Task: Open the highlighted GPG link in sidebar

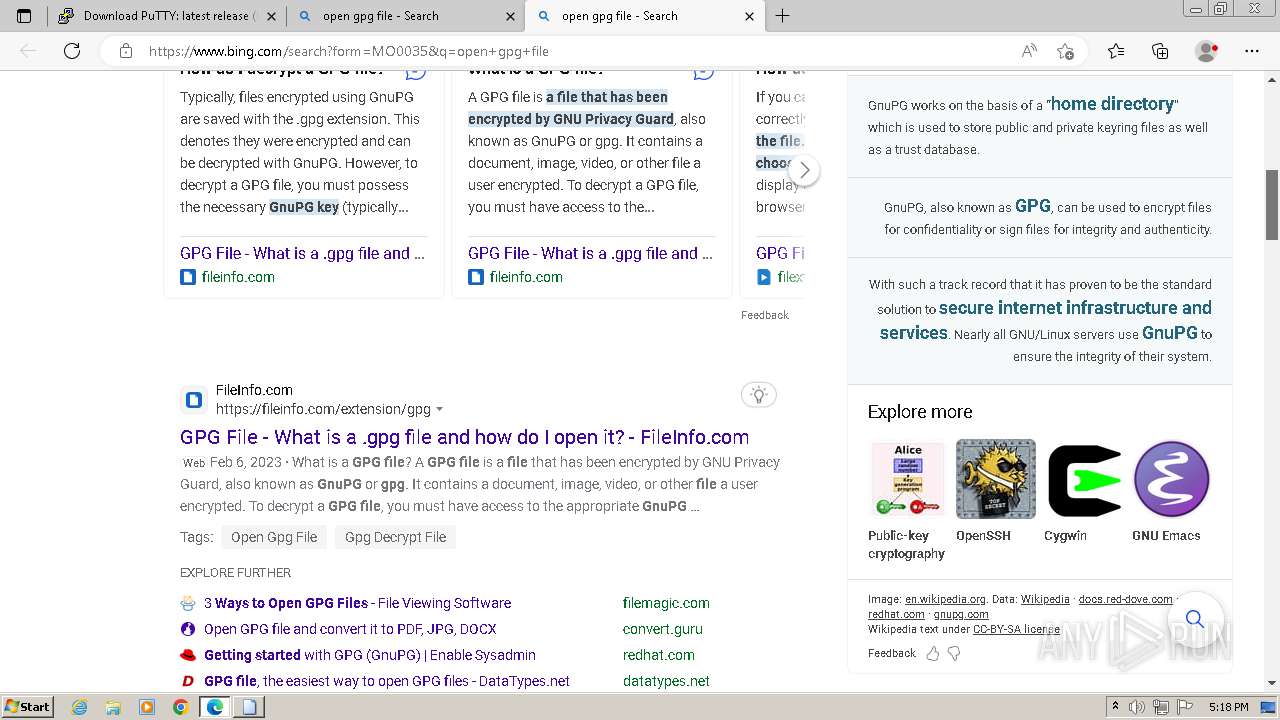Action: pyautogui.click(x=1033, y=206)
